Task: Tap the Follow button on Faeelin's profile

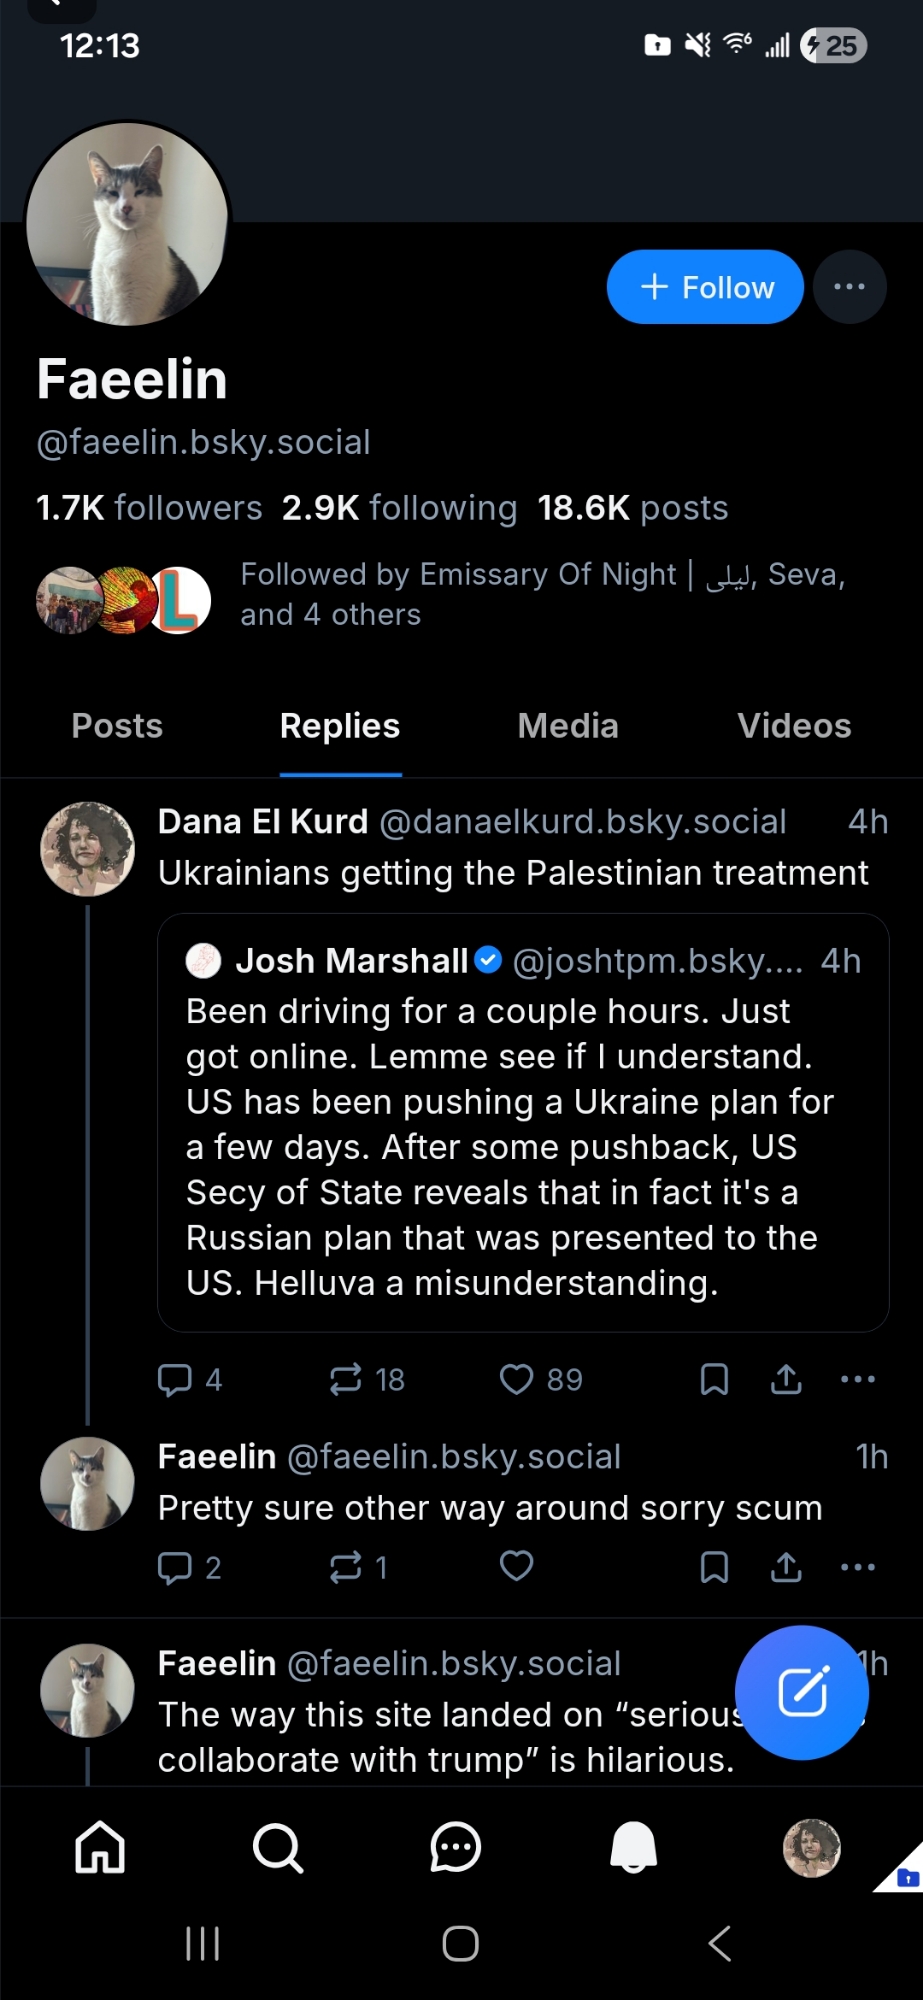Action: (705, 287)
